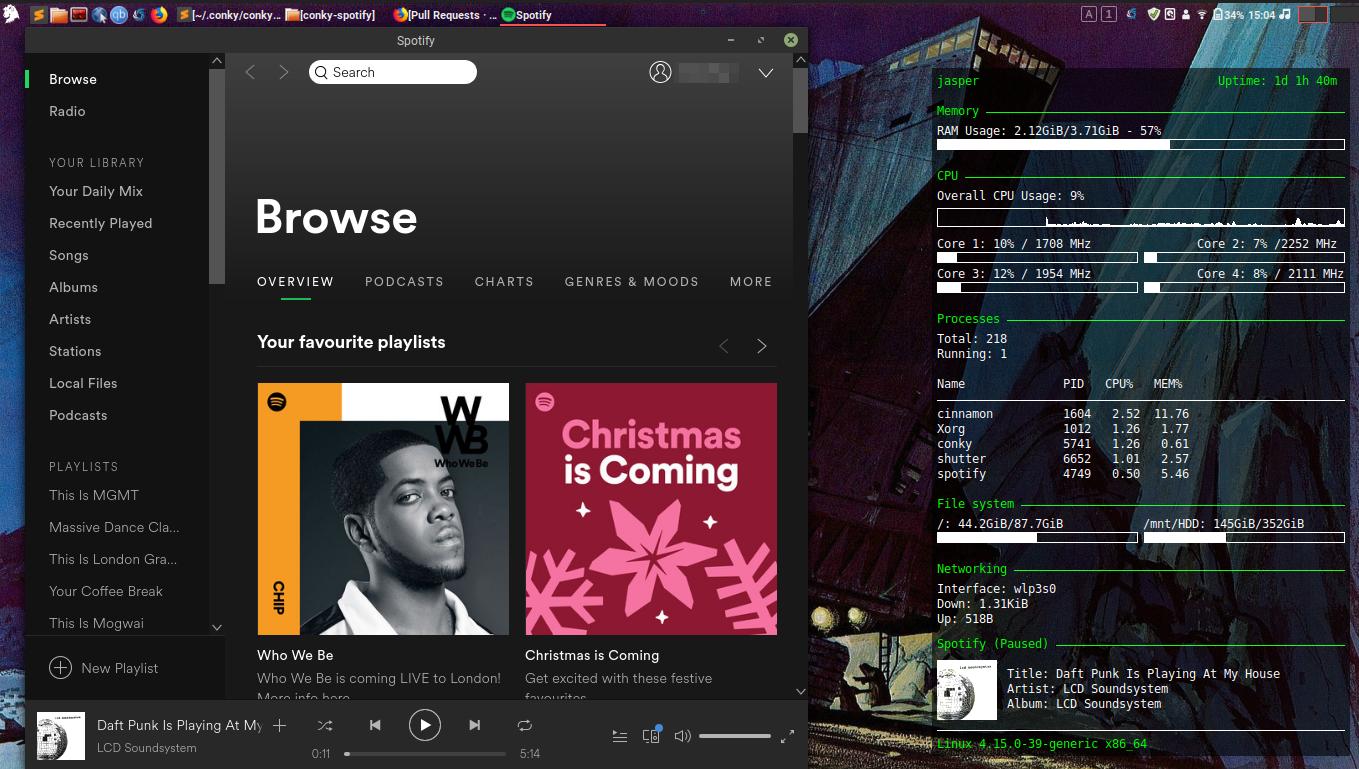The height and width of the screenshot is (769, 1359).
Task: Toggle repeat mode in the player bar
Action: coord(525,725)
